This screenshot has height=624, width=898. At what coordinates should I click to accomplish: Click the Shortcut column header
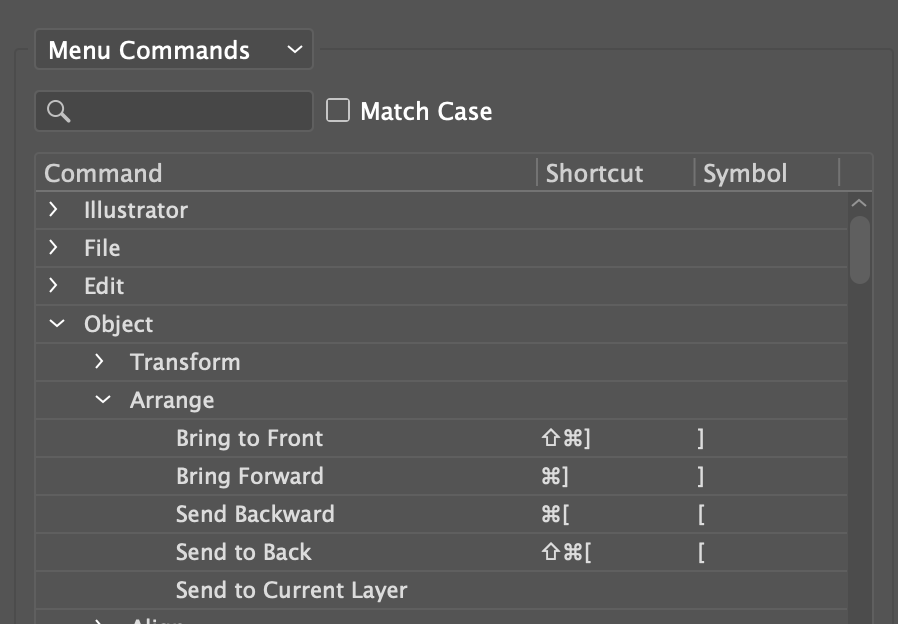(594, 173)
